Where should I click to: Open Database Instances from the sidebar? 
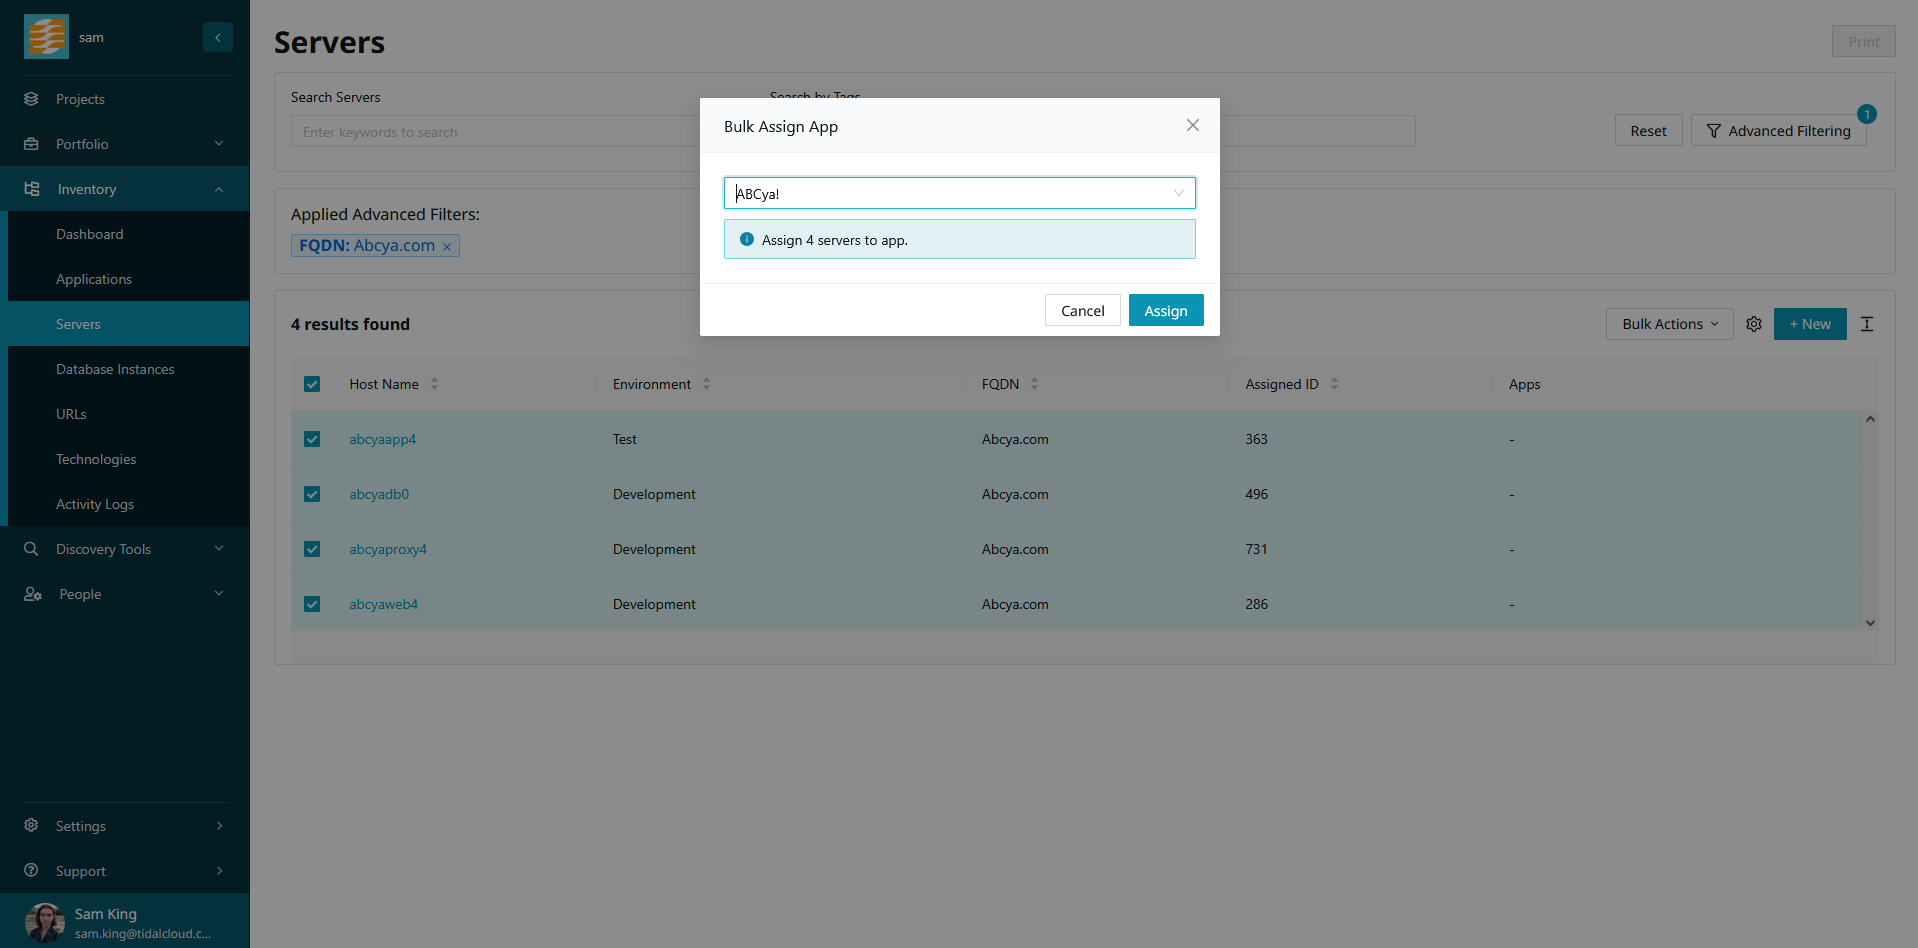pyautogui.click(x=115, y=369)
